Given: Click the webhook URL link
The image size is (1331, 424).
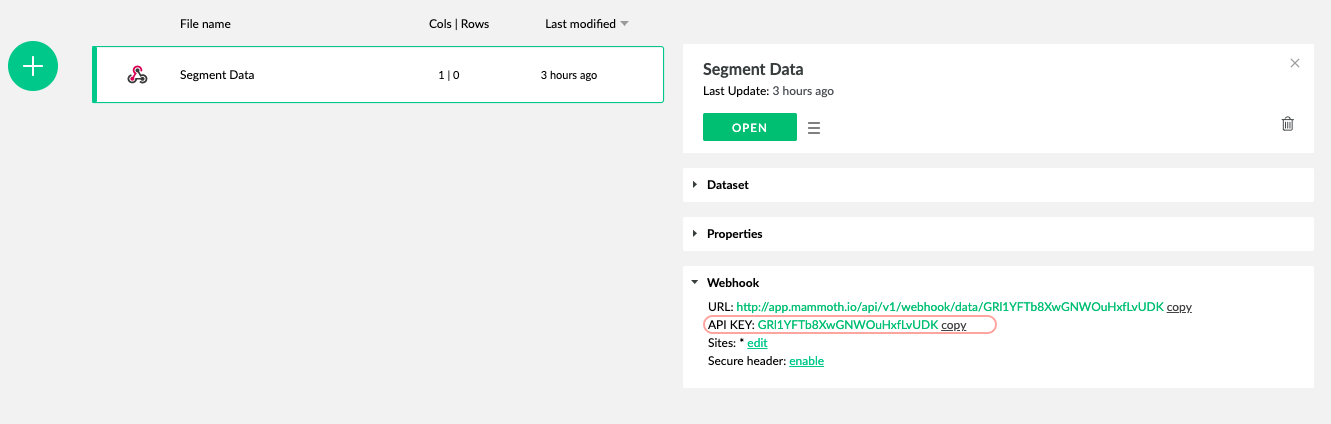Looking at the screenshot, I should [949, 308].
